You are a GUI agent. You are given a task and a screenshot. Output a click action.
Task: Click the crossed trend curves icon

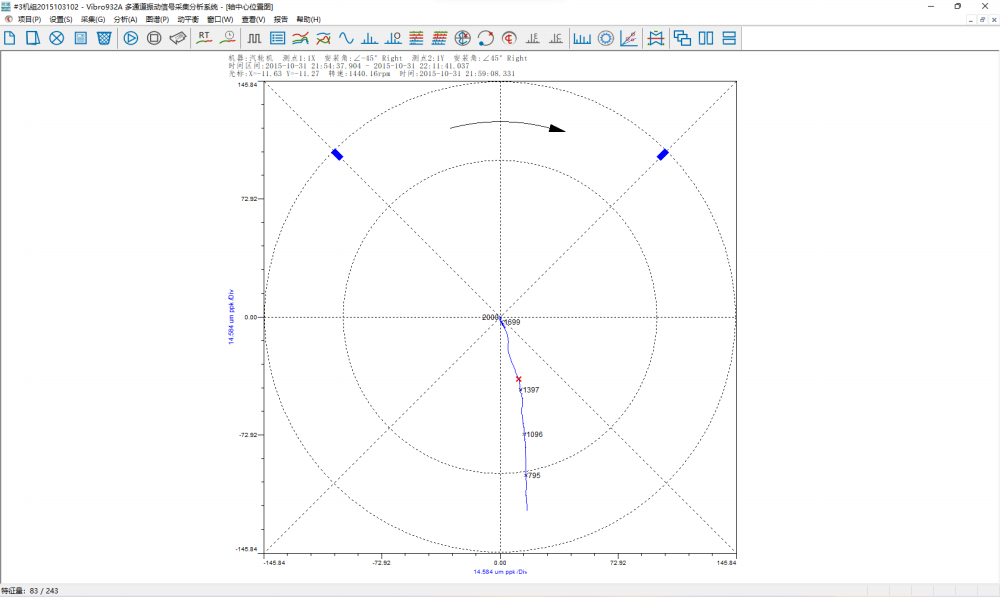coord(323,38)
